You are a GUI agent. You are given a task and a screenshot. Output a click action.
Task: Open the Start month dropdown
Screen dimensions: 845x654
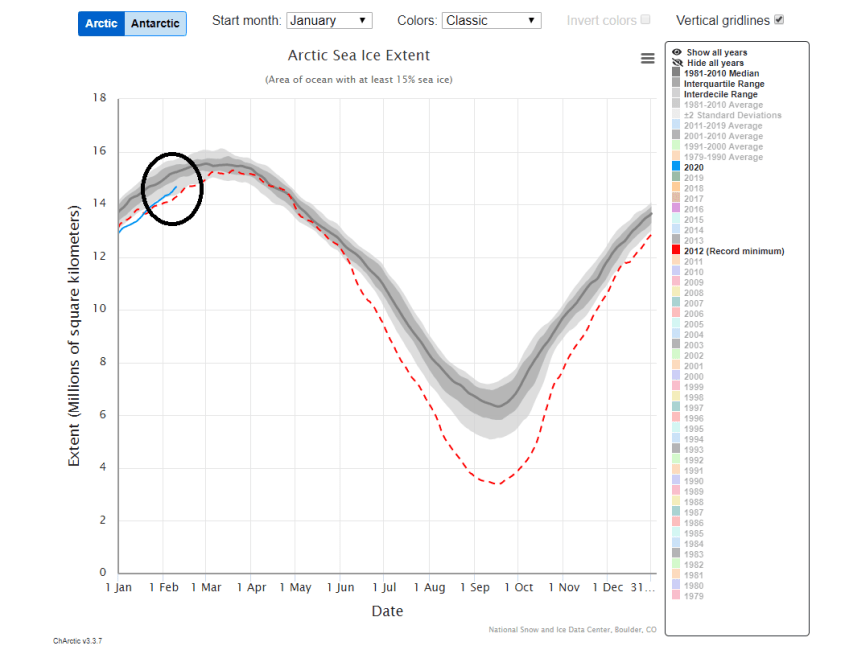coord(329,18)
